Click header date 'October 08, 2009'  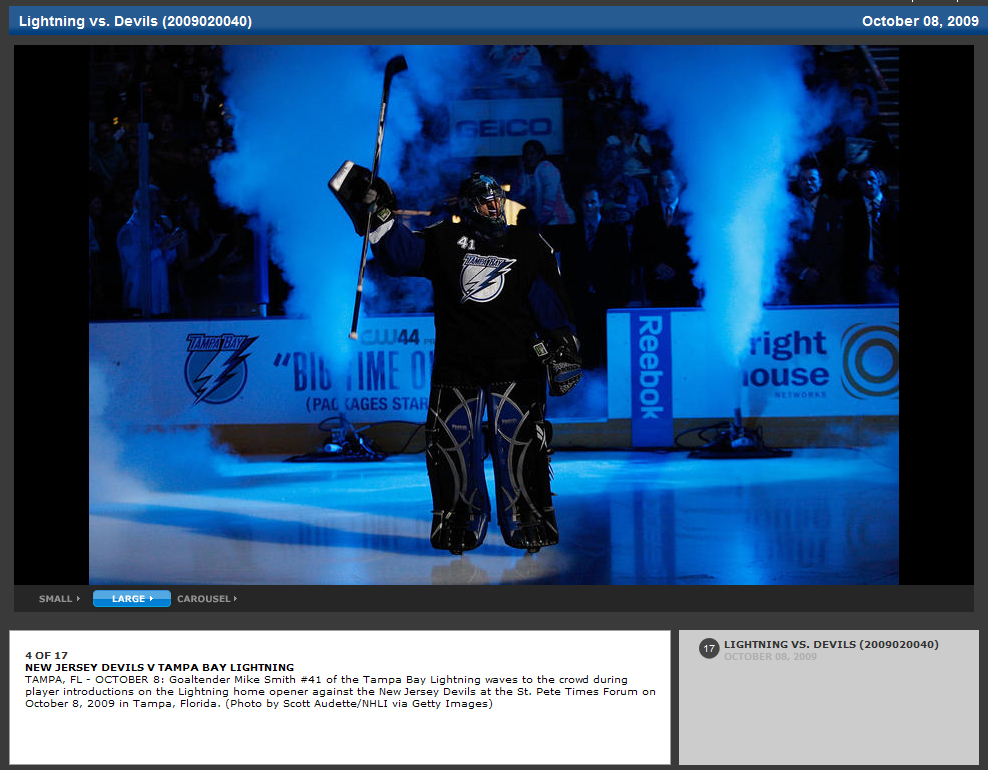pos(920,21)
